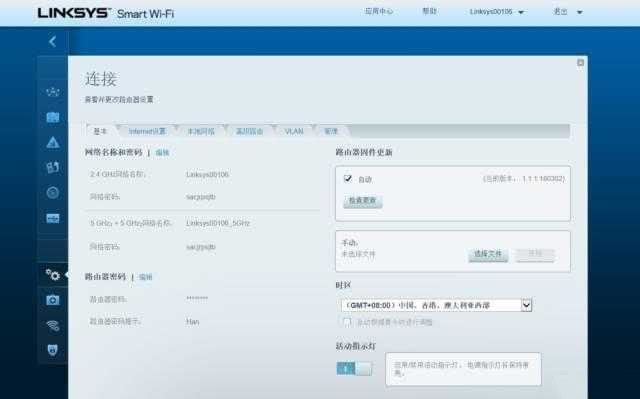Click the back arrow above the sidebar
Viewport: 640px width, 399px height.
[52, 41]
